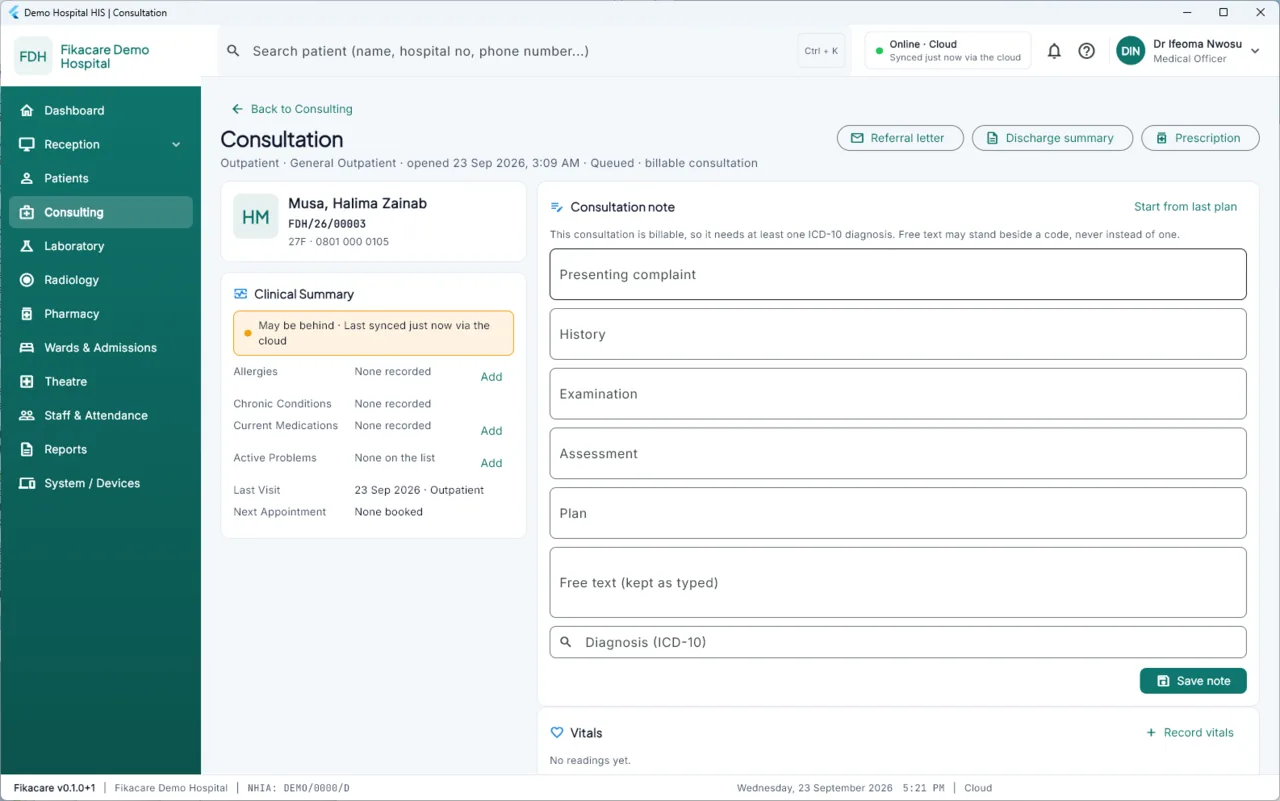This screenshot has height=801, width=1280.
Task: Click the Pharmacy sidebar icon
Action: point(27,314)
